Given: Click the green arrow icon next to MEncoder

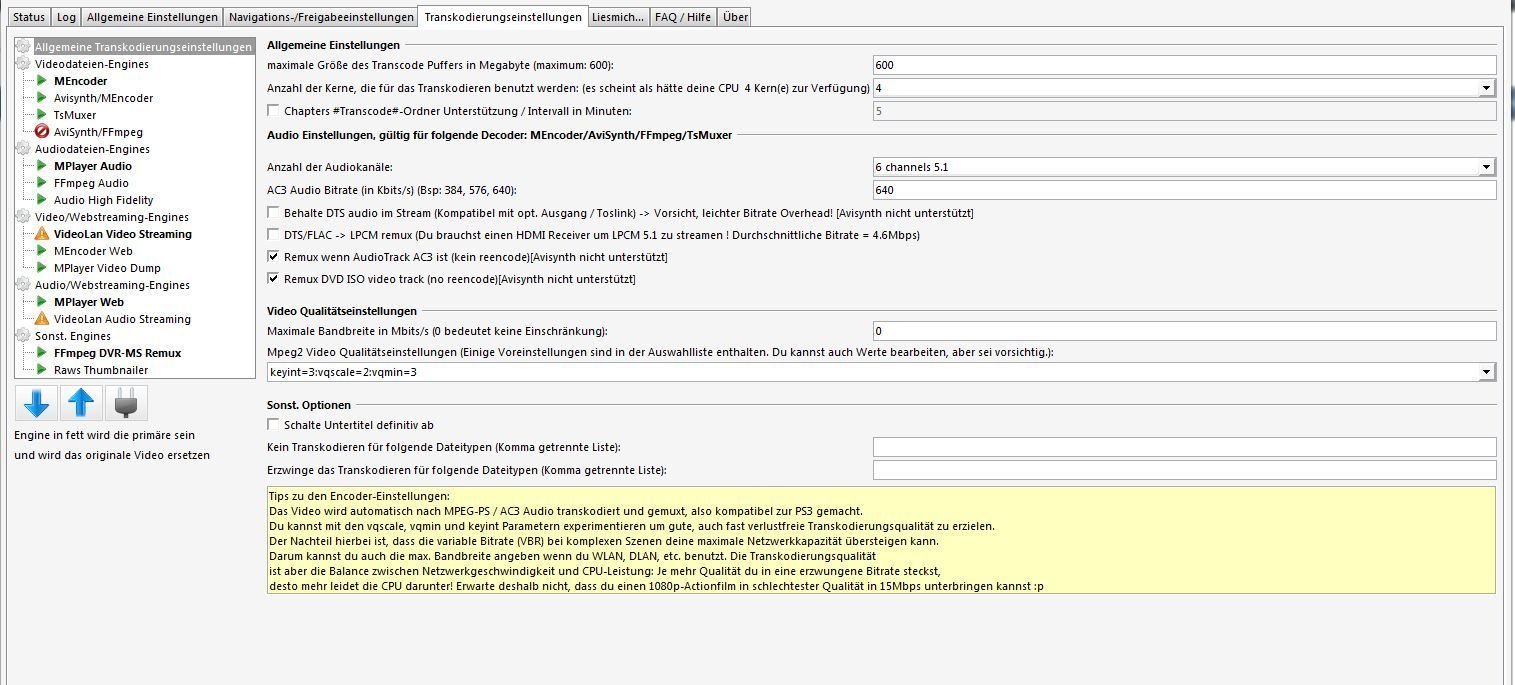Looking at the screenshot, I should [42, 81].
